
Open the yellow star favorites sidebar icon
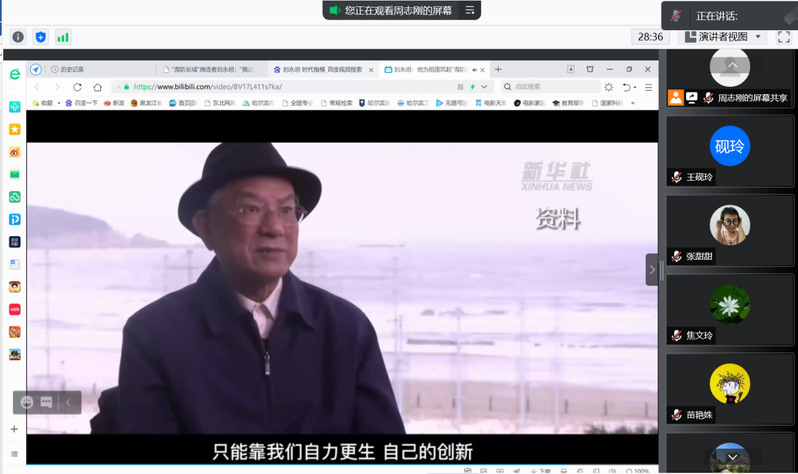(15, 129)
